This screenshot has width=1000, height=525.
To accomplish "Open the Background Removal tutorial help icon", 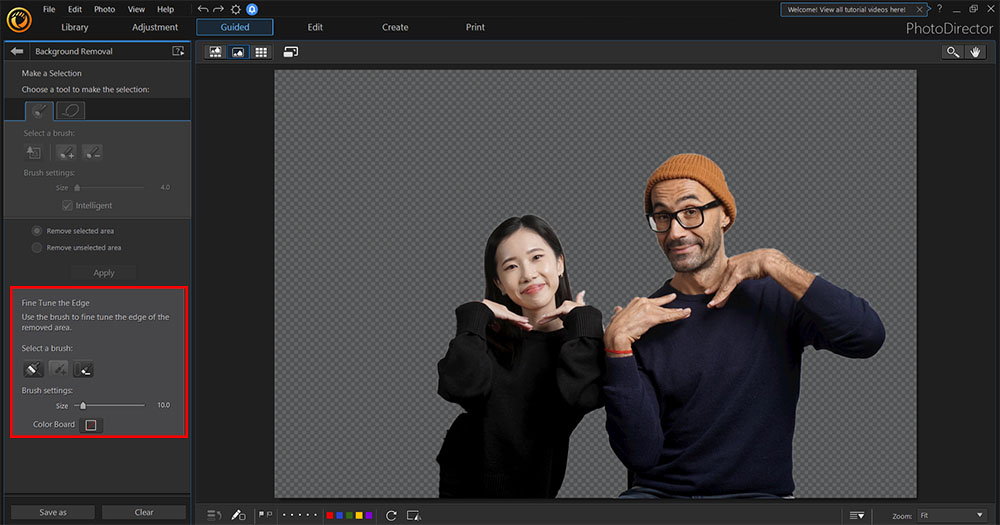I will [x=178, y=51].
